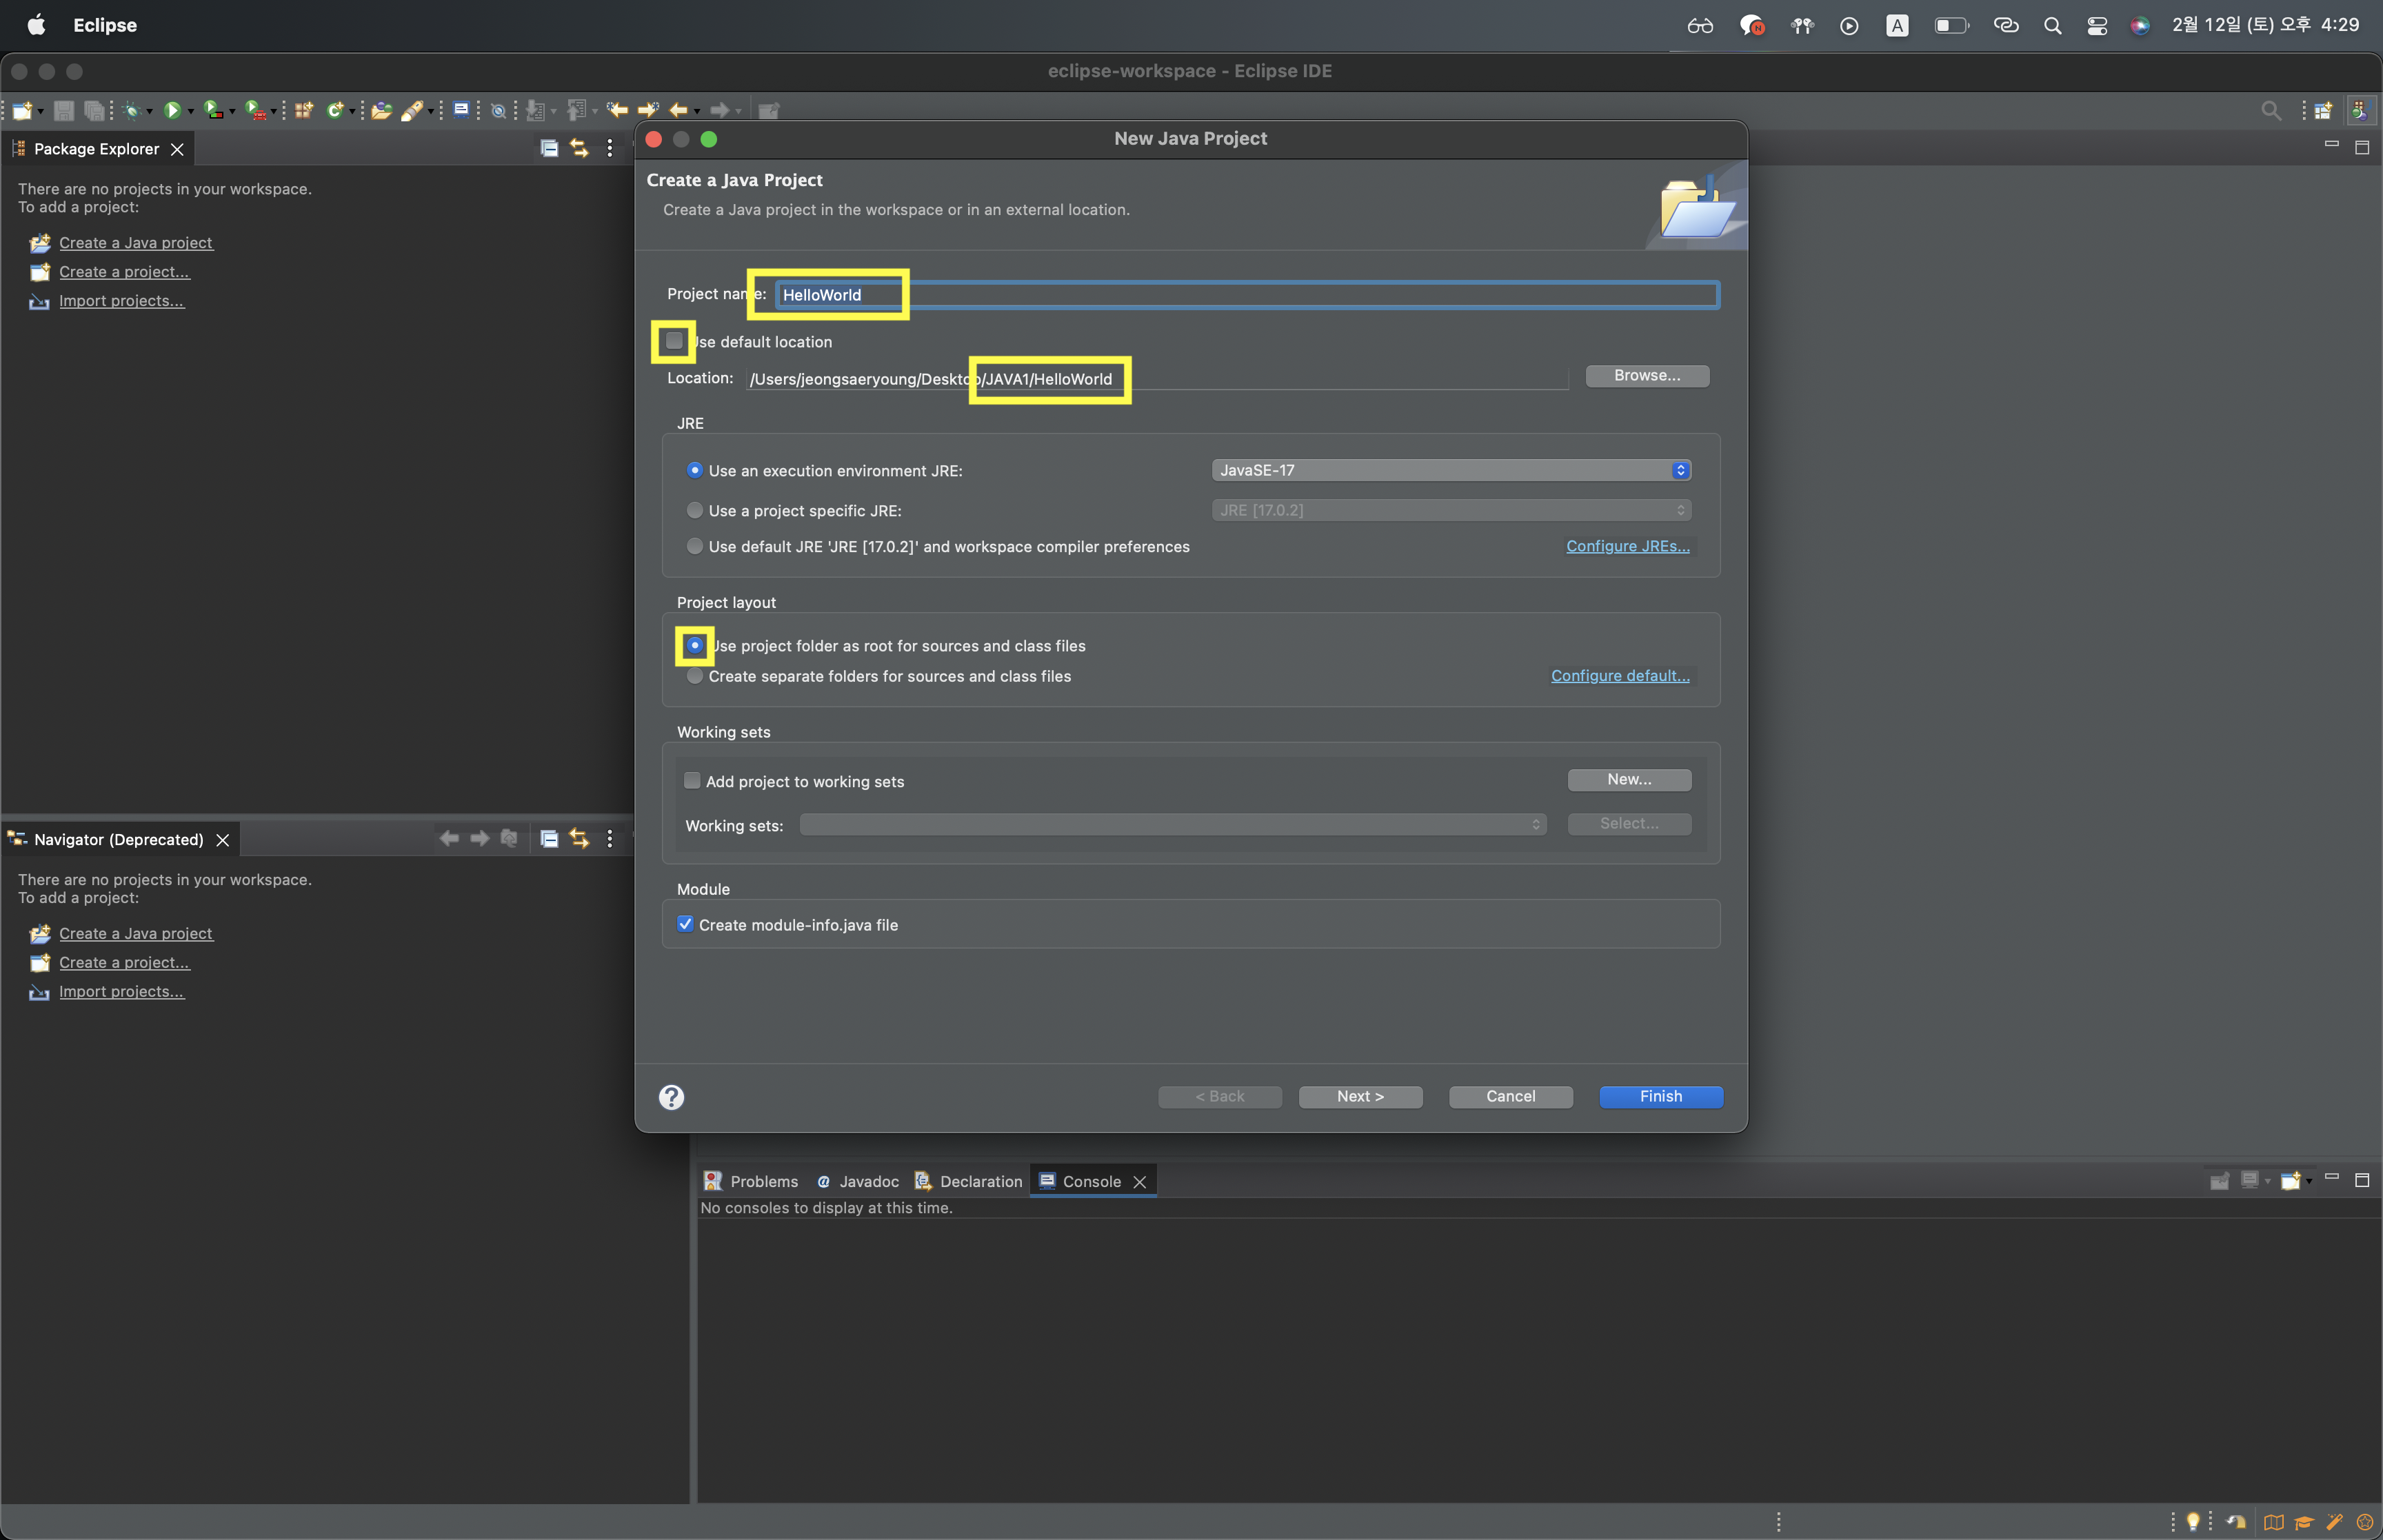Click the New Java Package toolbar icon
The width and height of the screenshot is (2383, 1540).
point(304,110)
